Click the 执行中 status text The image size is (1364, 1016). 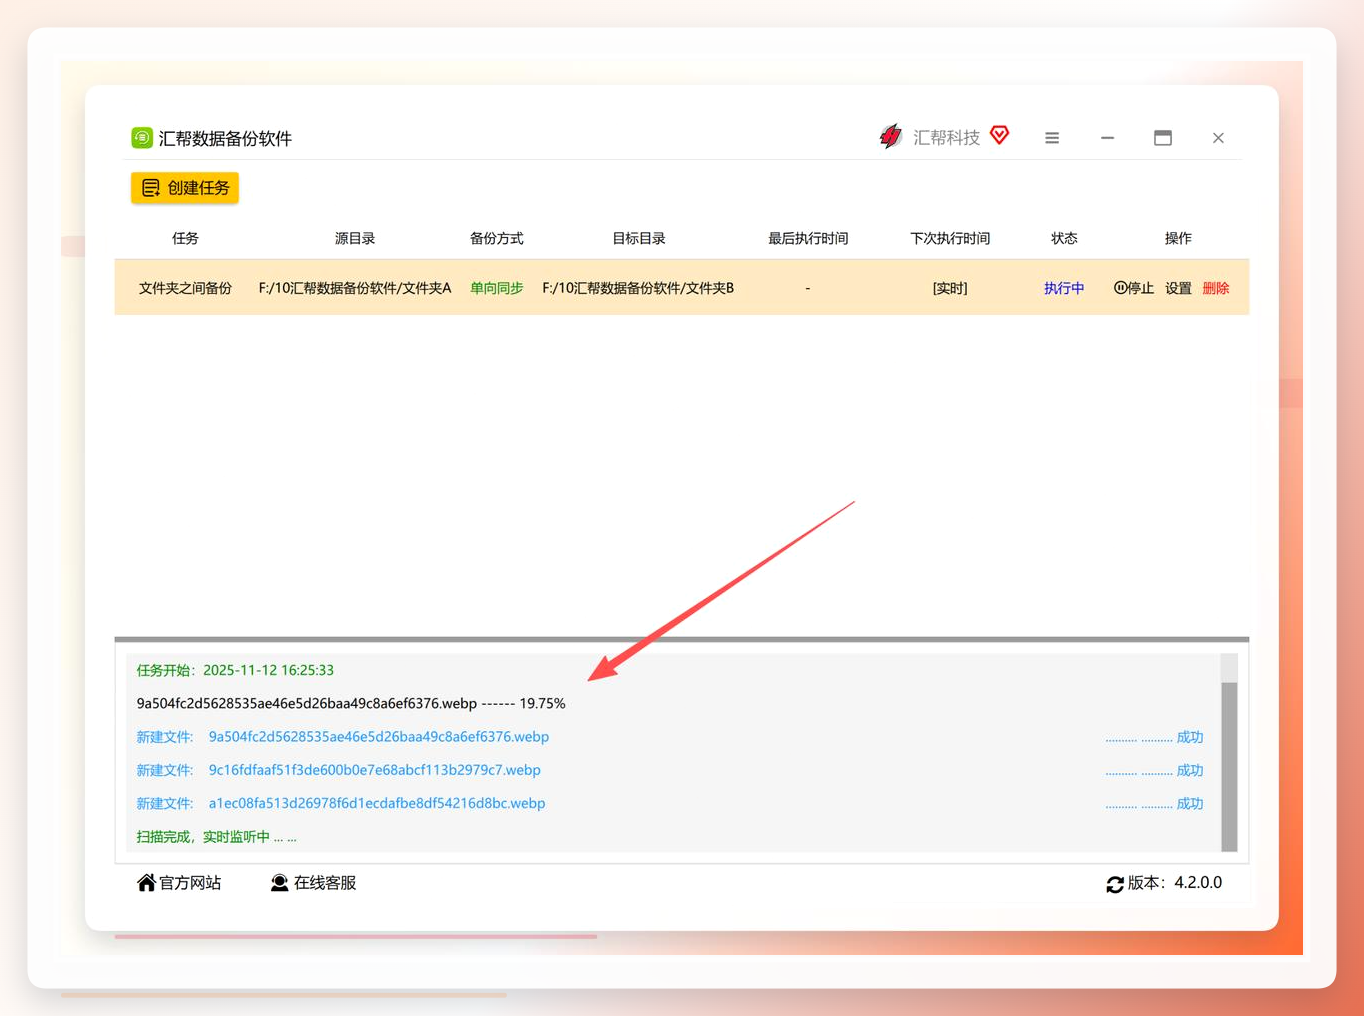[x=1064, y=288]
